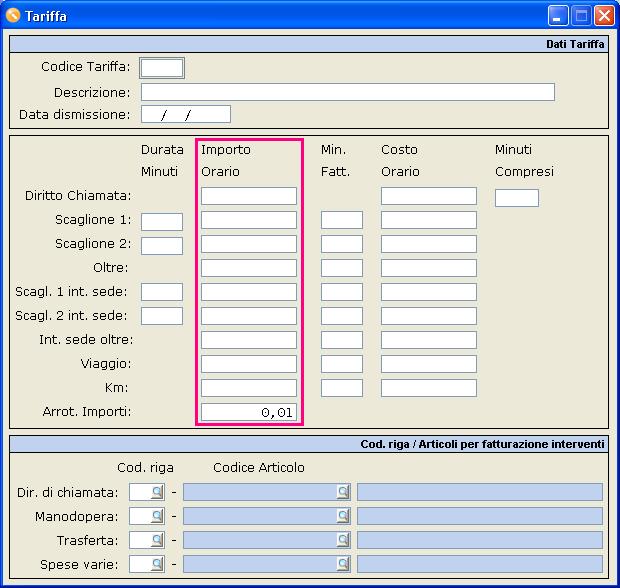The height and width of the screenshot is (588, 620).
Task: Search Codice Articolo for Dir. di chiamata
Action: pyautogui.click(x=343, y=492)
